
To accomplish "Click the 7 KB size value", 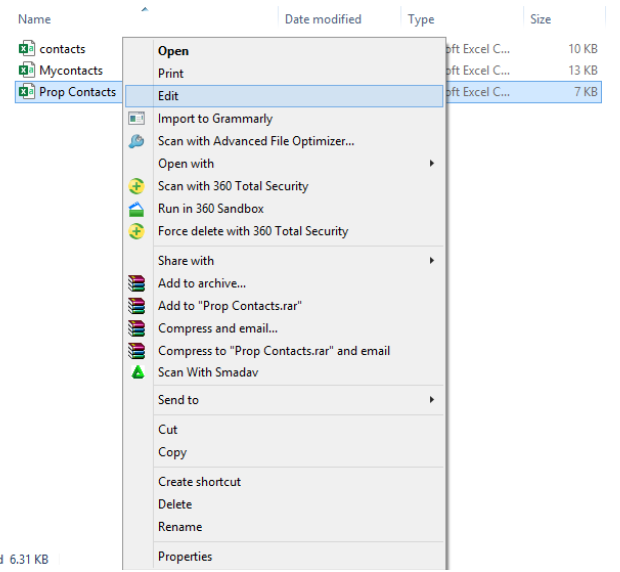I will pyautogui.click(x=586, y=92).
